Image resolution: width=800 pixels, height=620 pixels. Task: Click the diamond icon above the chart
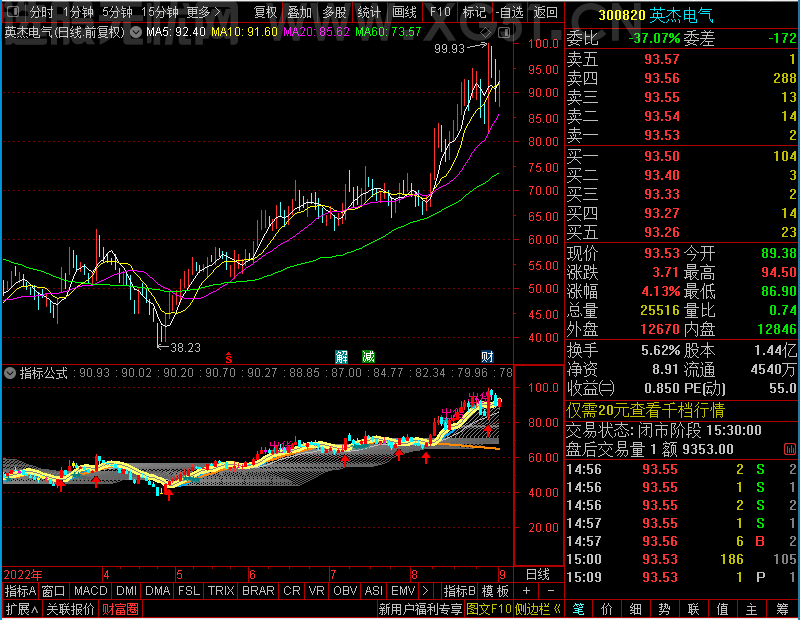point(486,32)
